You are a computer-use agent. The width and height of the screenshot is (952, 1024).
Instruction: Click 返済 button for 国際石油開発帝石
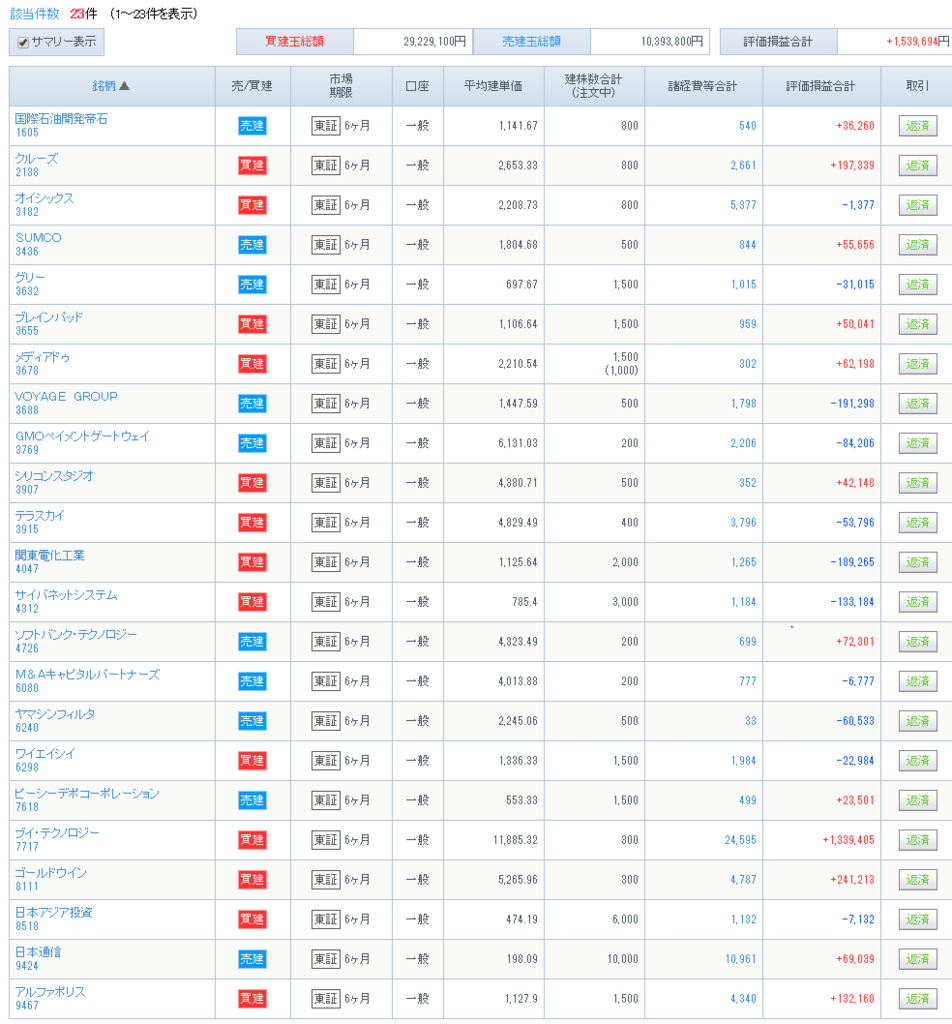point(917,126)
